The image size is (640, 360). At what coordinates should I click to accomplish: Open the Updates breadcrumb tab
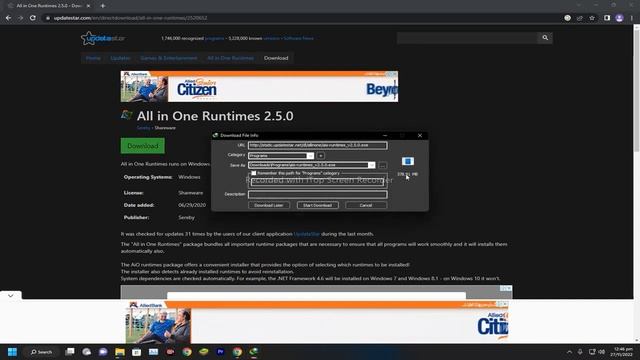(x=120, y=58)
